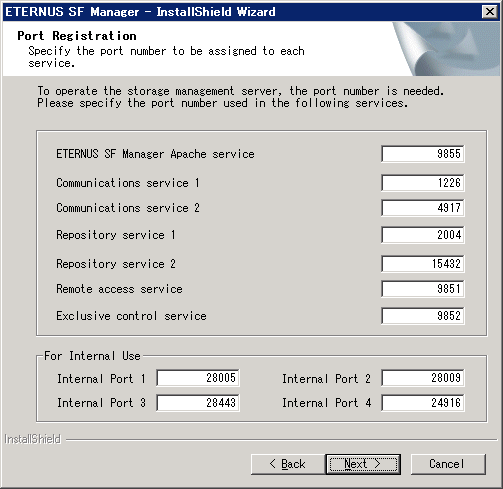
Task: Go to the next wizard step
Action: pos(363,464)
